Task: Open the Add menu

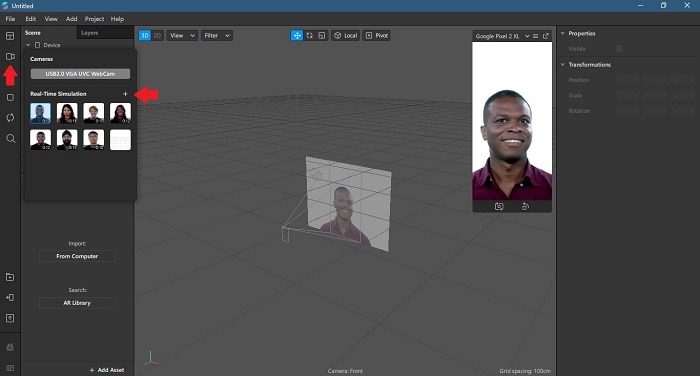Action: tap(71, 19)
